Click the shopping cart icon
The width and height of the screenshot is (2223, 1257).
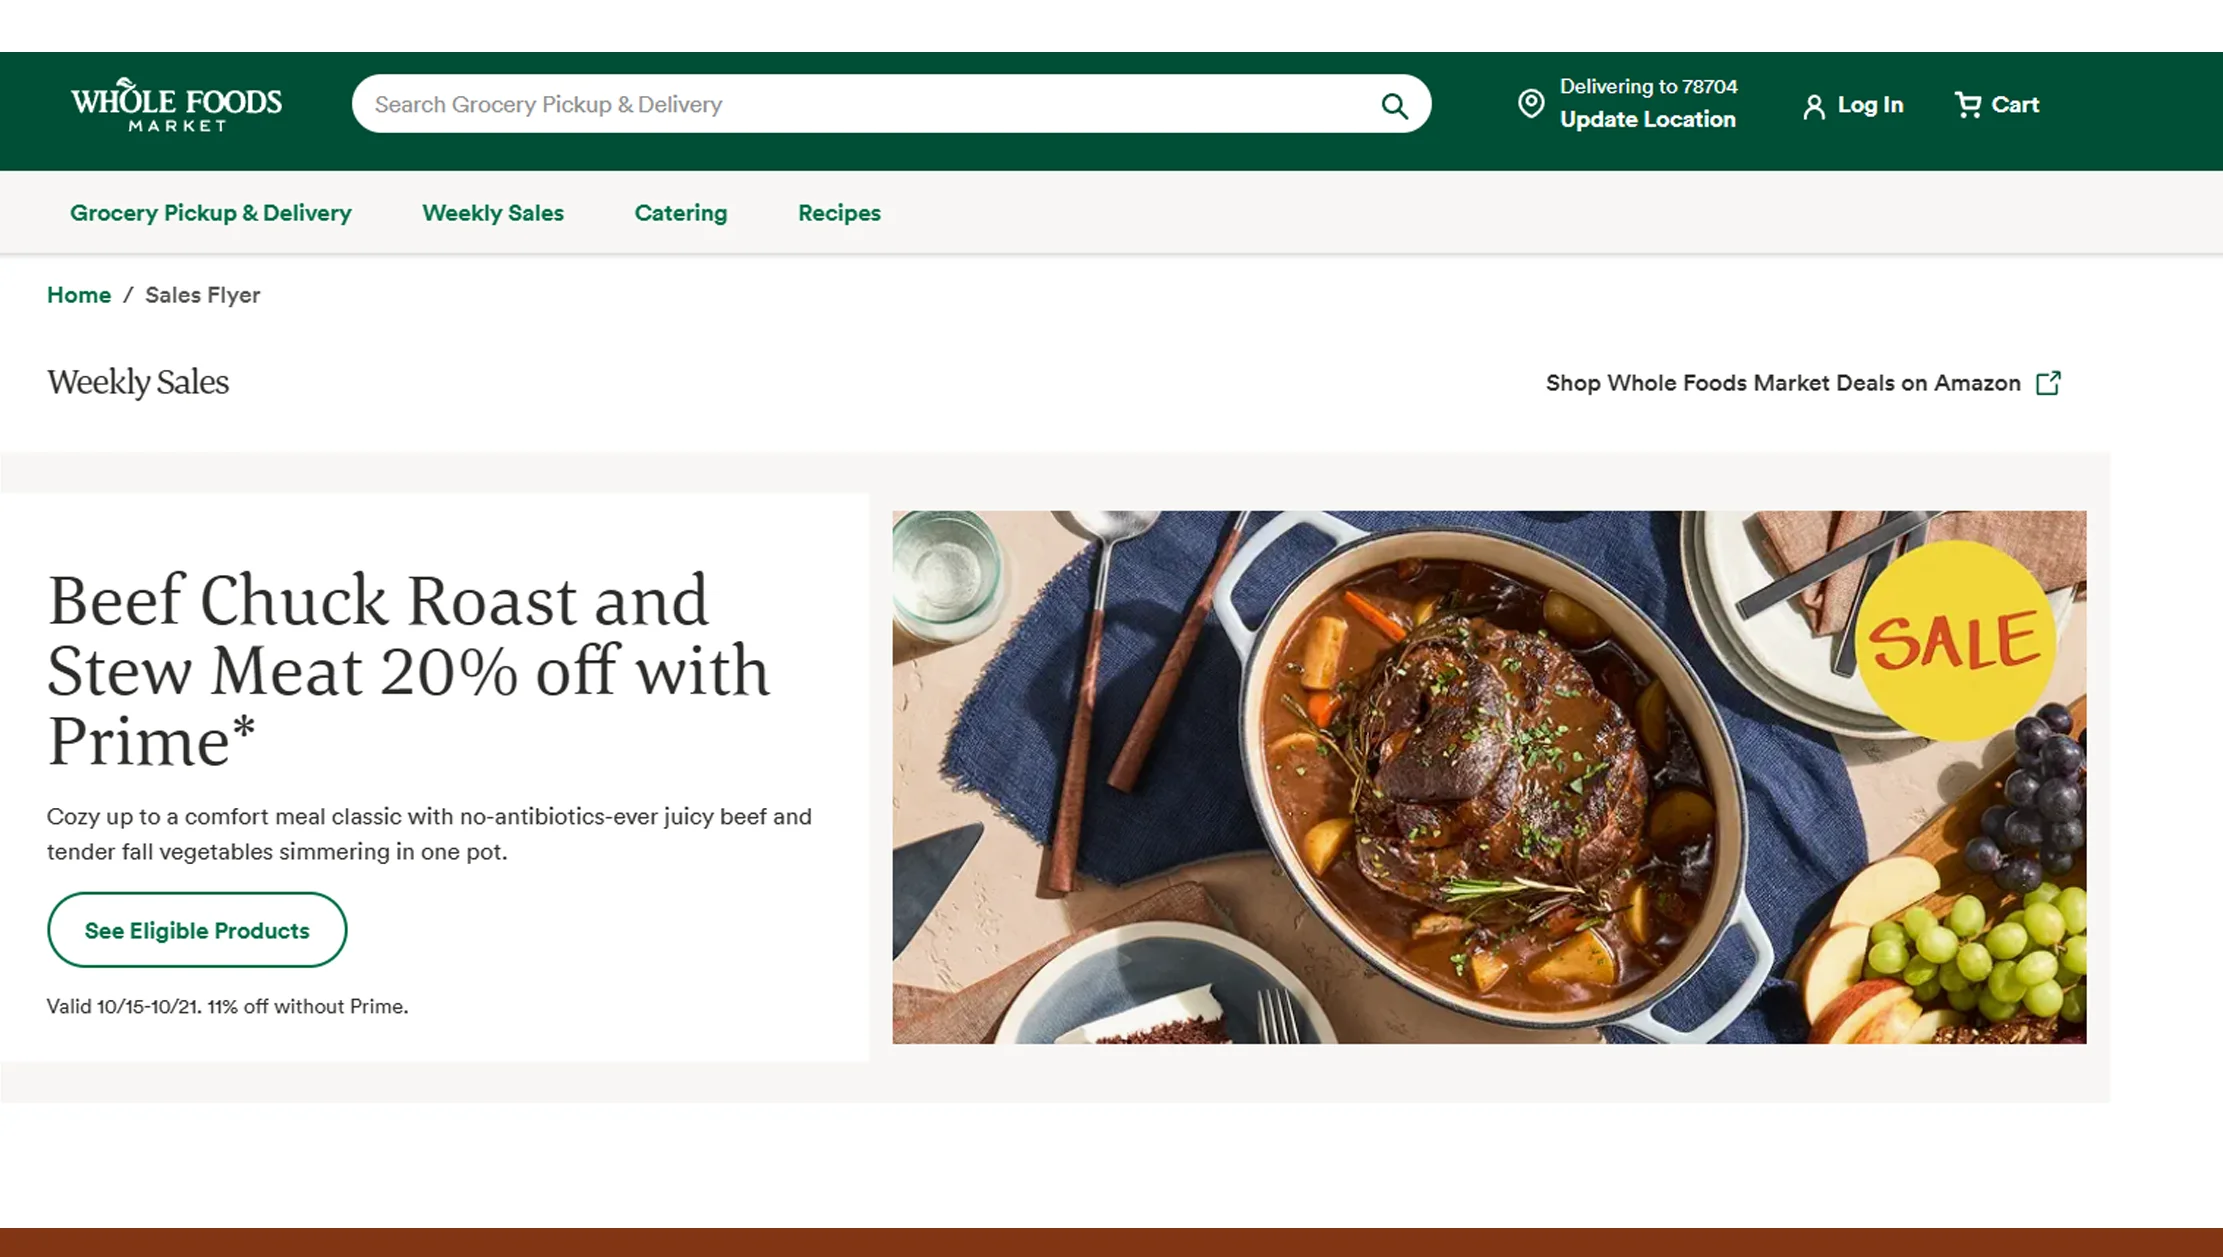point(1967,104)
